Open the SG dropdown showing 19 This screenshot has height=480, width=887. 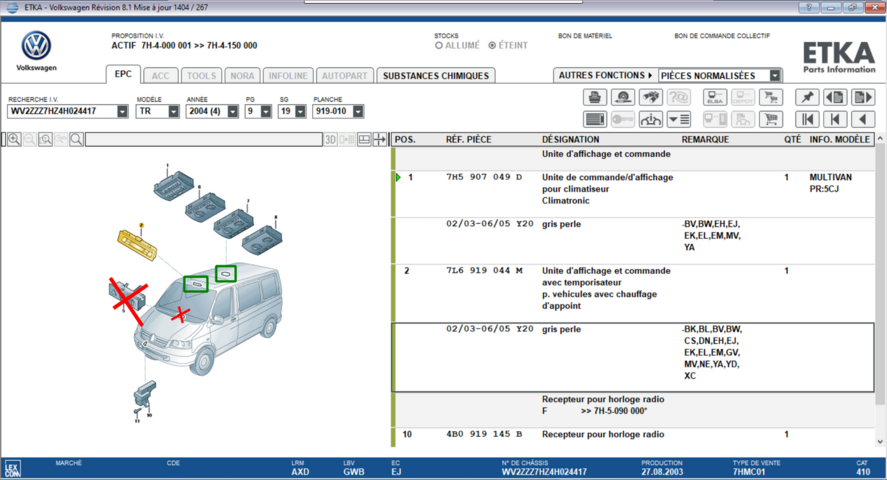[300, 111]
